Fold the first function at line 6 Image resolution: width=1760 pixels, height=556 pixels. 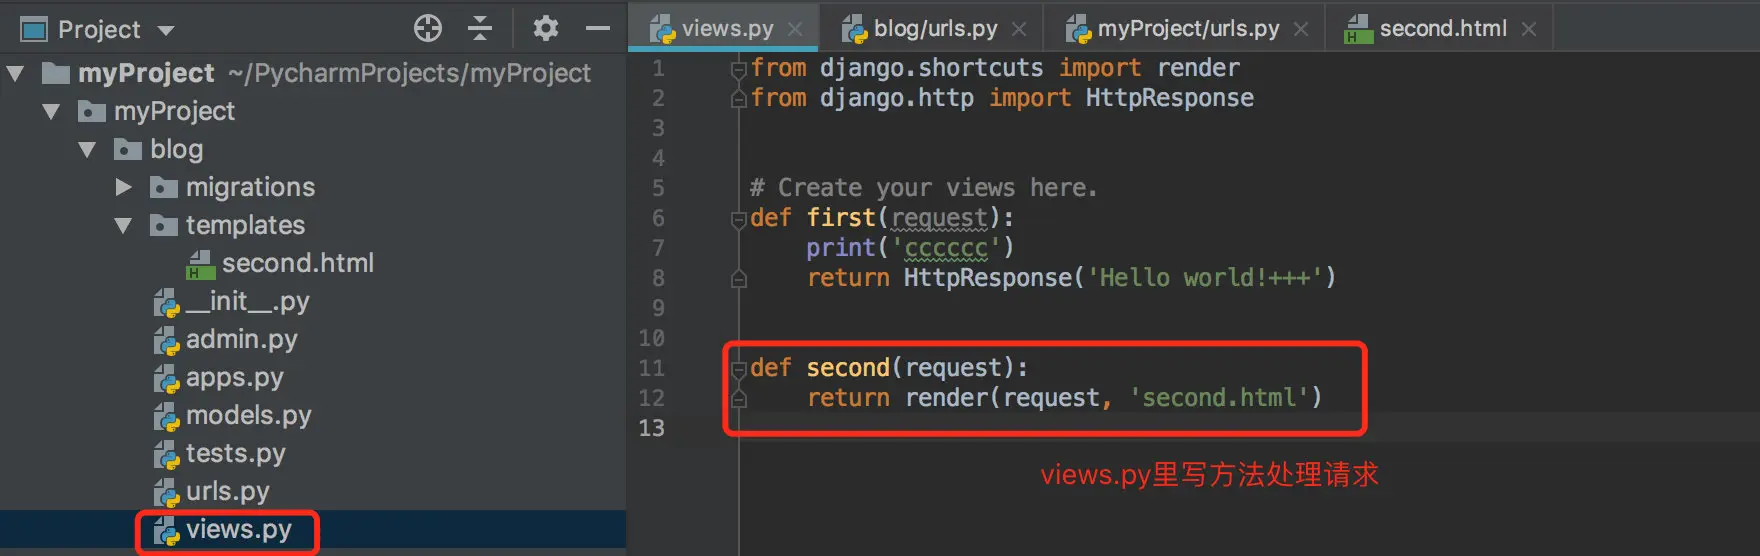[x=739, y=219]
